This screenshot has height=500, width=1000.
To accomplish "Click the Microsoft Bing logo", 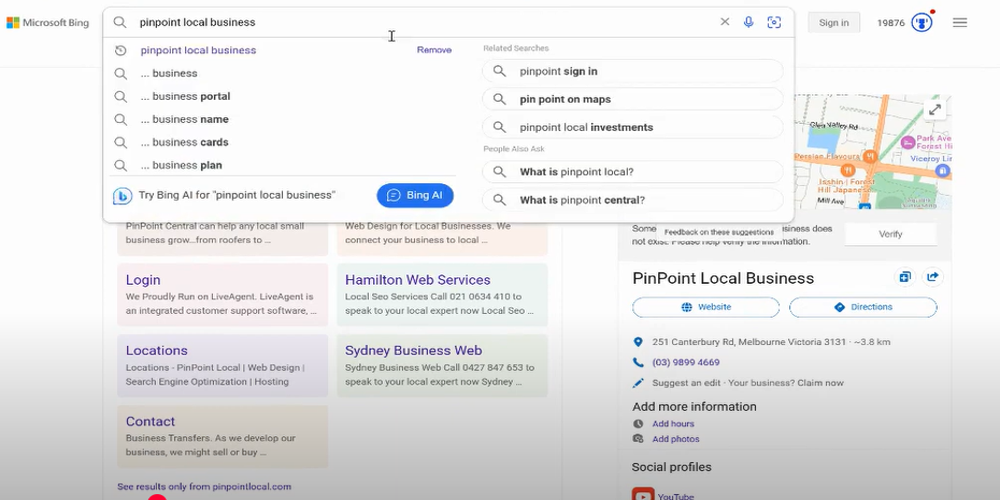I will [x=48, y=22].
